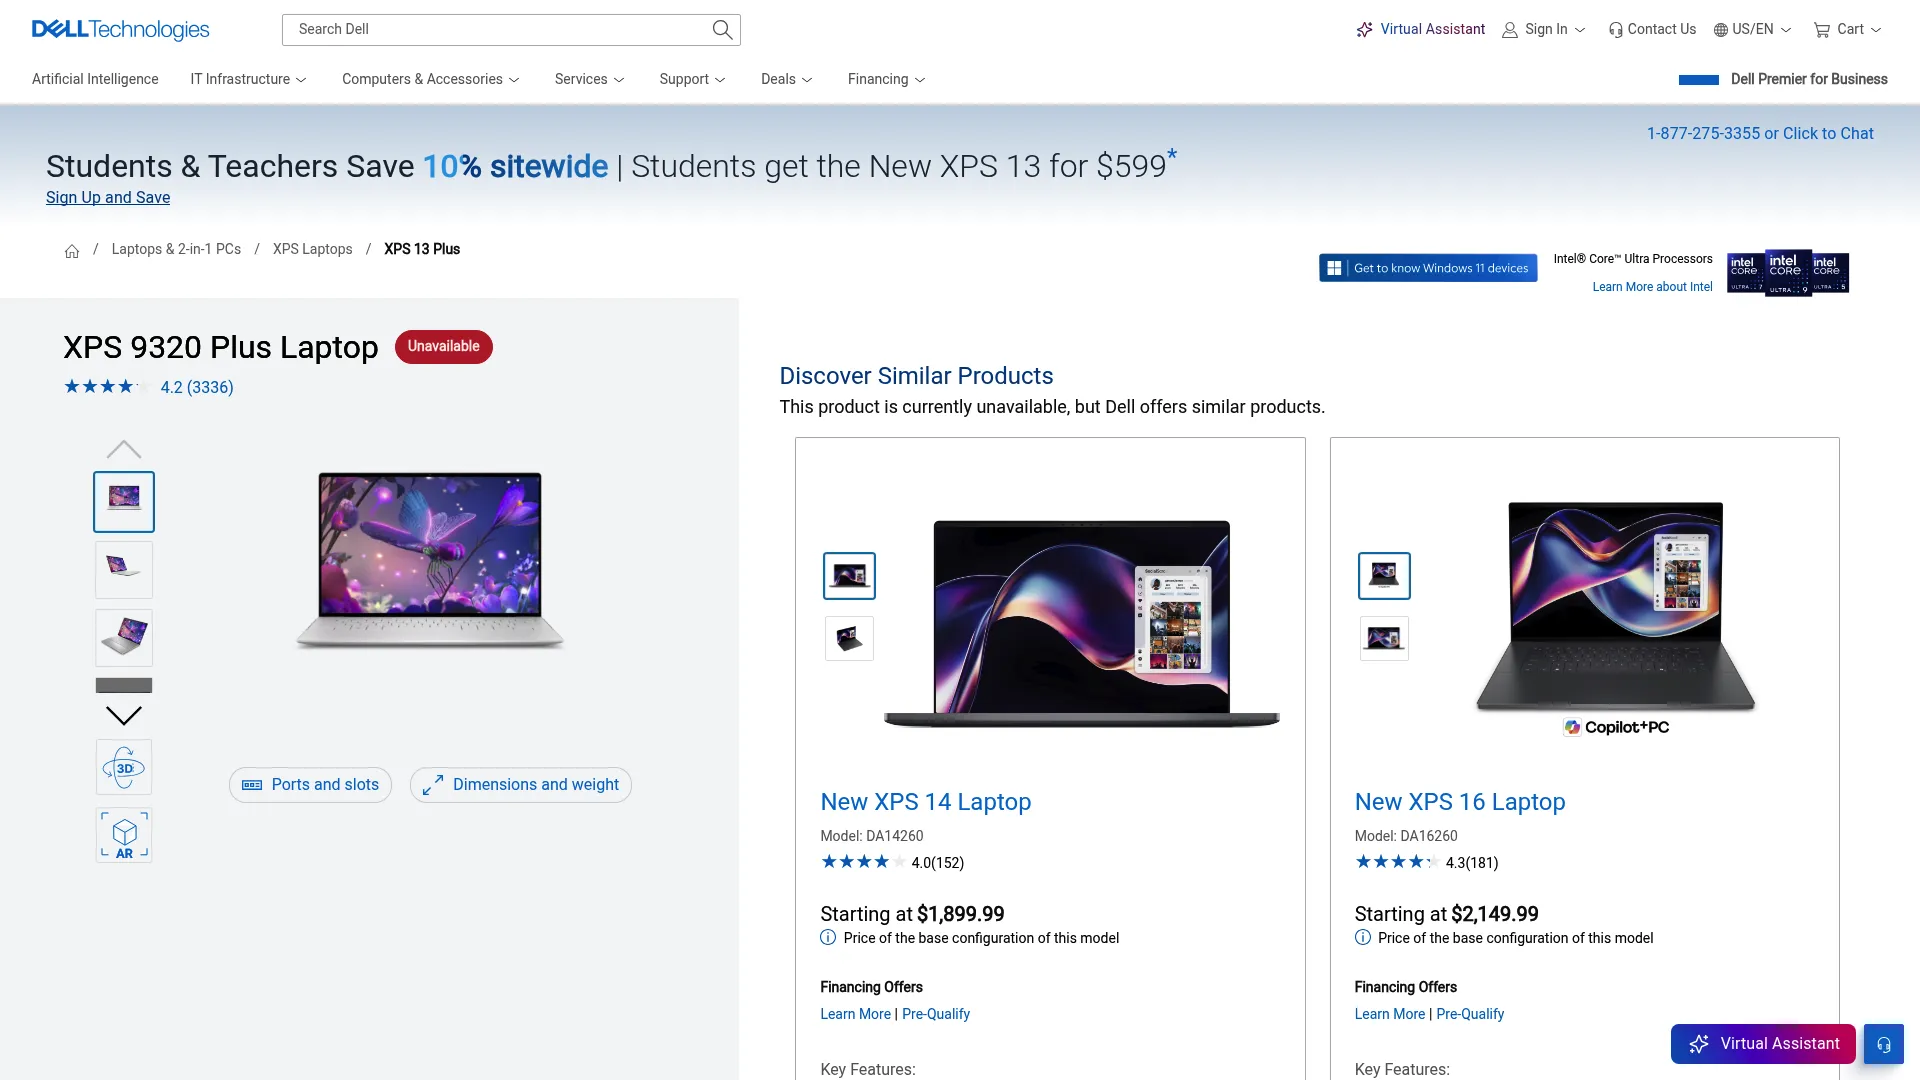Show previous thumbnails with up arrow
Image resolution: width=1920 pixels, height=1080 pixels.
click(x=124, y=449)
